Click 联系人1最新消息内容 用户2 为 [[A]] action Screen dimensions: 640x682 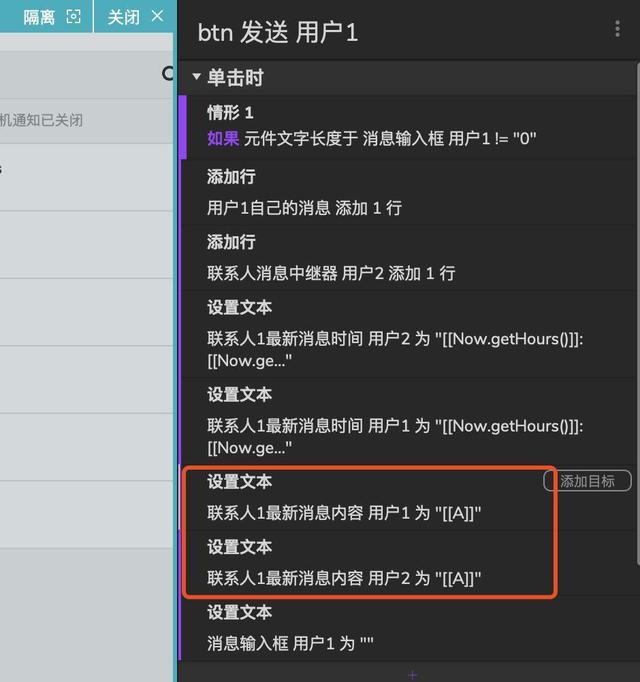click(x=344, y=578)
